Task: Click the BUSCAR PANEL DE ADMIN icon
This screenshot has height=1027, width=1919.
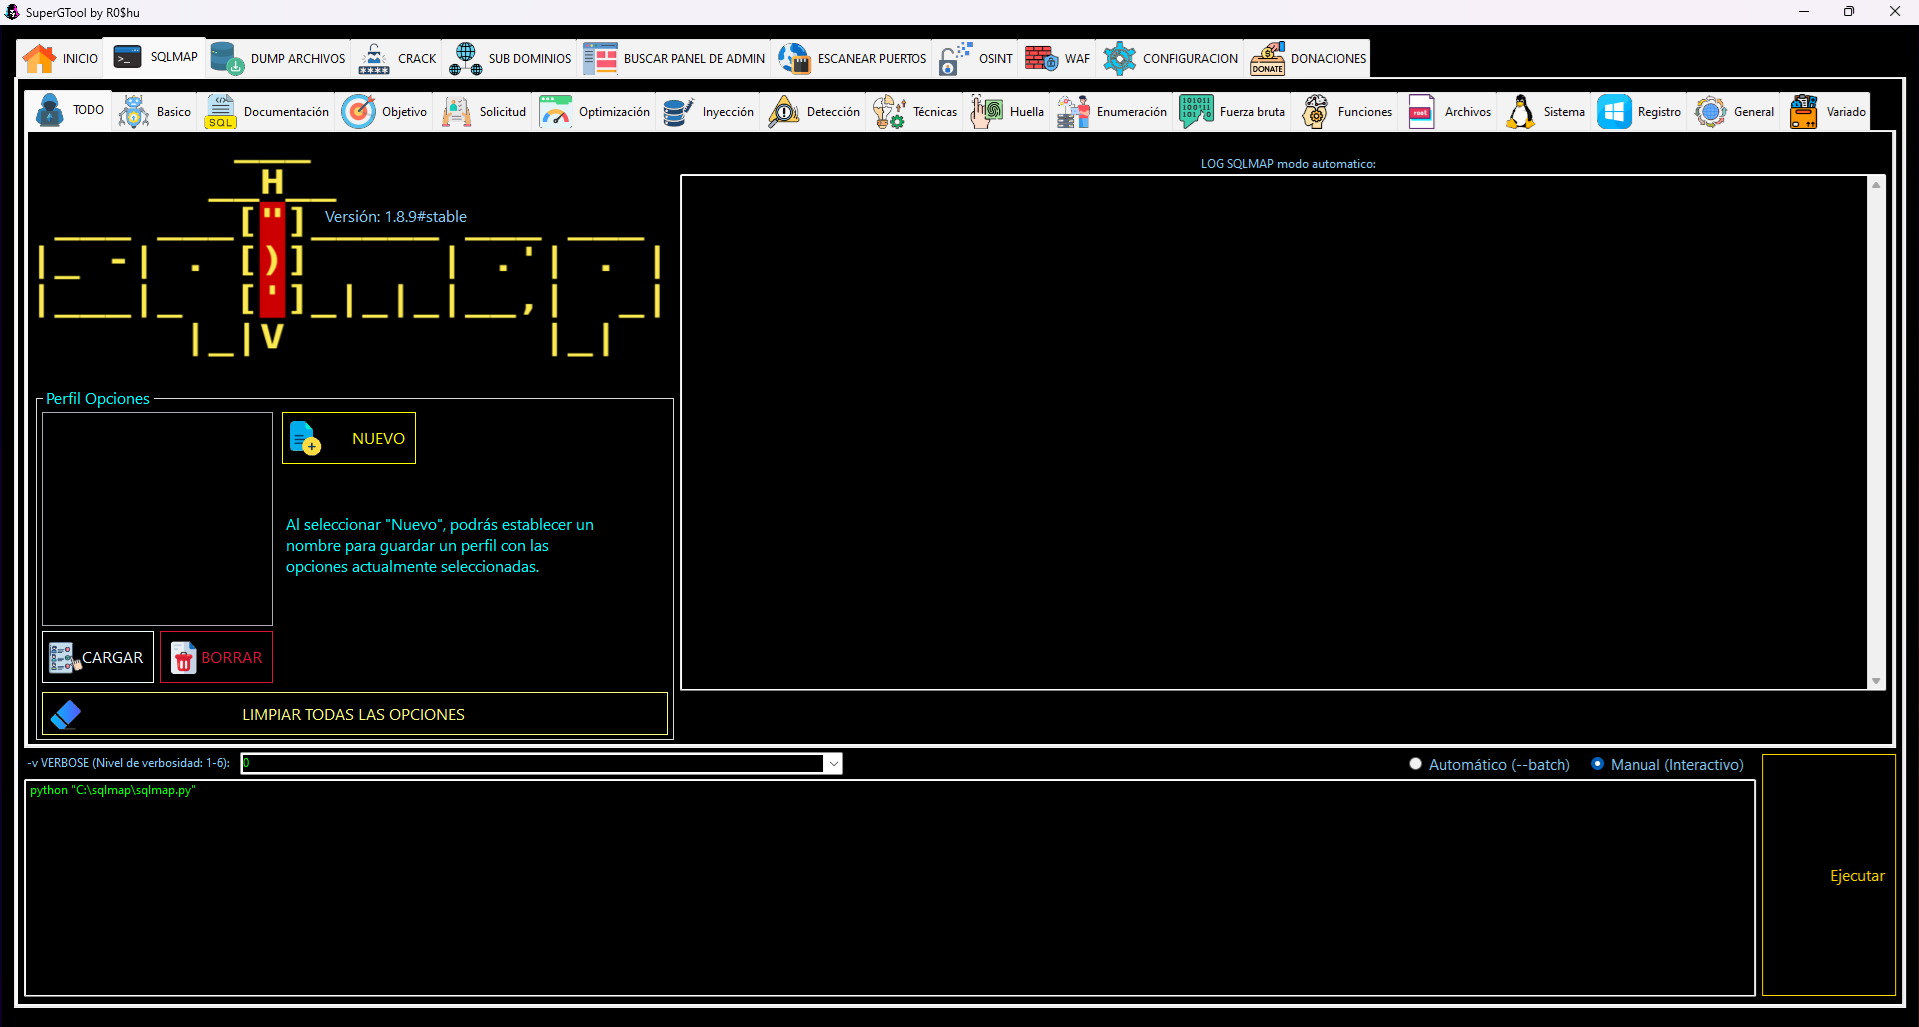Action: pos(600,59)
